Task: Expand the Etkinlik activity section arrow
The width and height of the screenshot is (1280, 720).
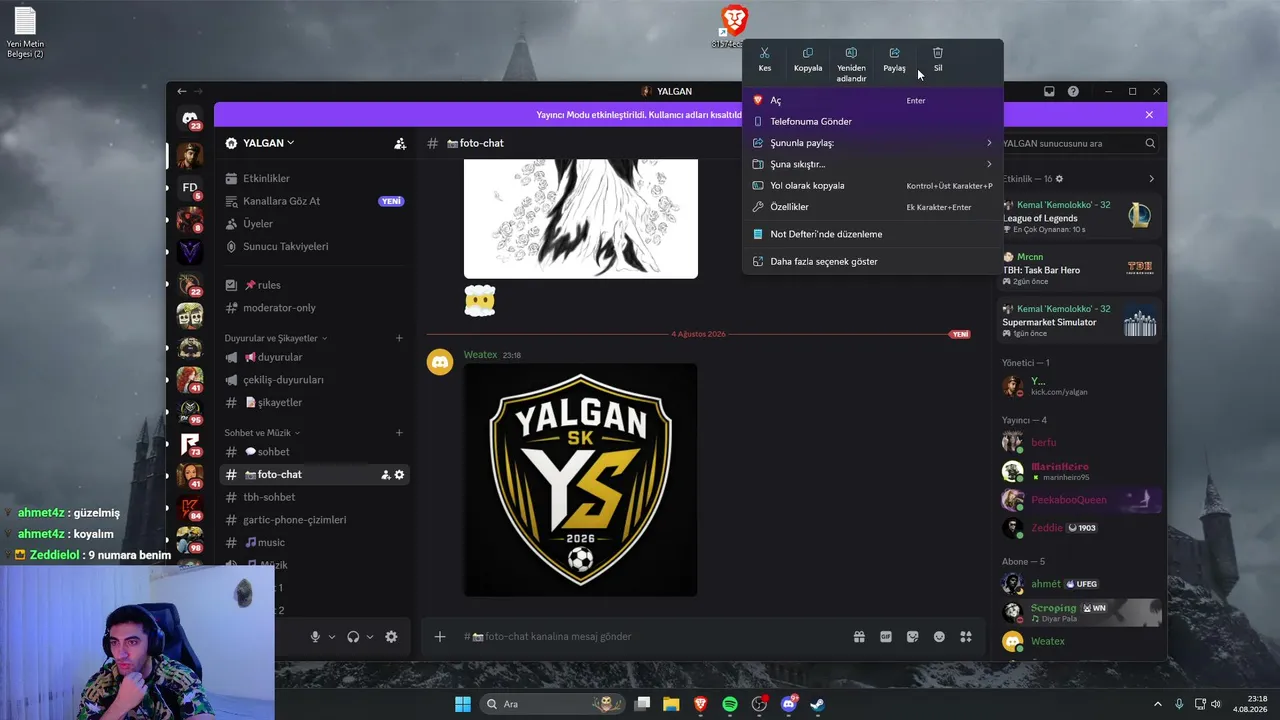Action: [1151, 179]
